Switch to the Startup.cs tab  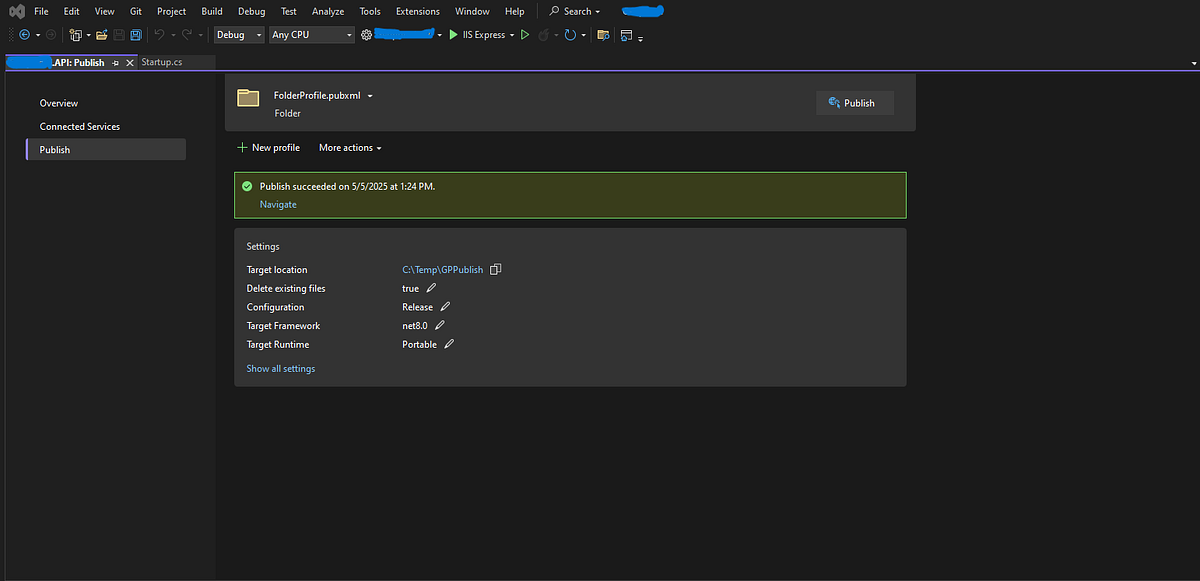(162, 62)
